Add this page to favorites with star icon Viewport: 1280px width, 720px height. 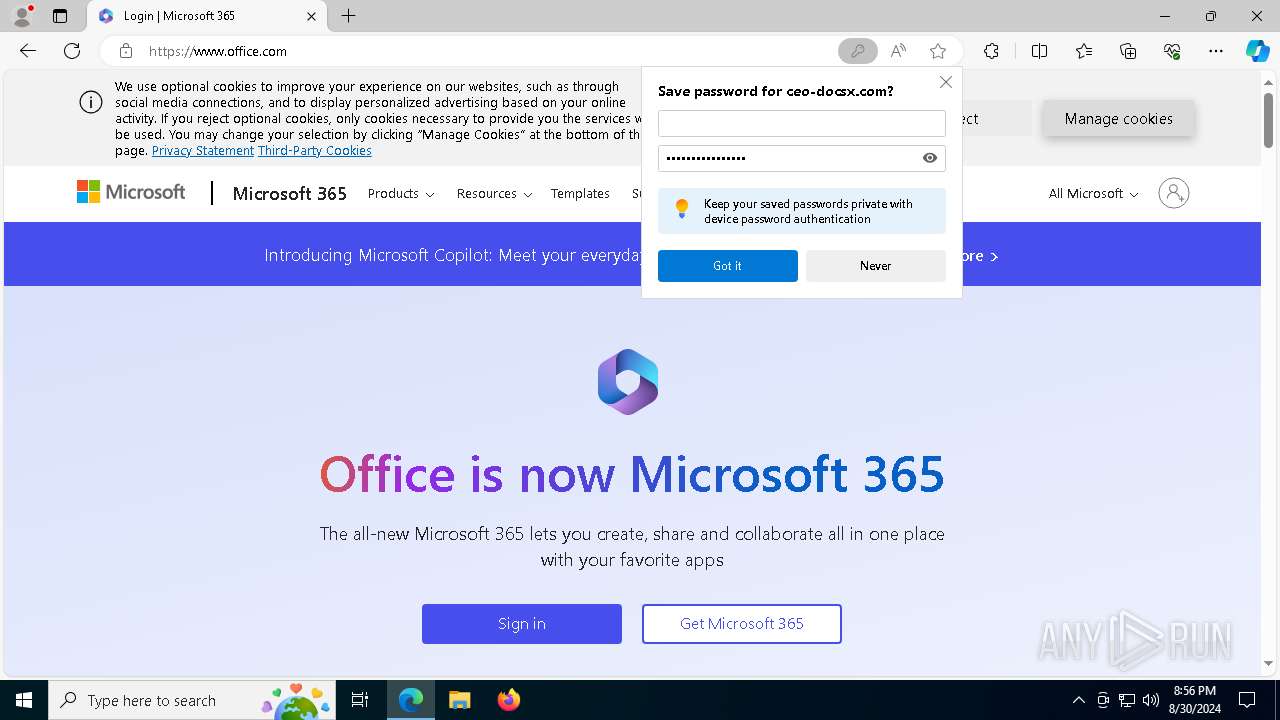click(938, 51)
